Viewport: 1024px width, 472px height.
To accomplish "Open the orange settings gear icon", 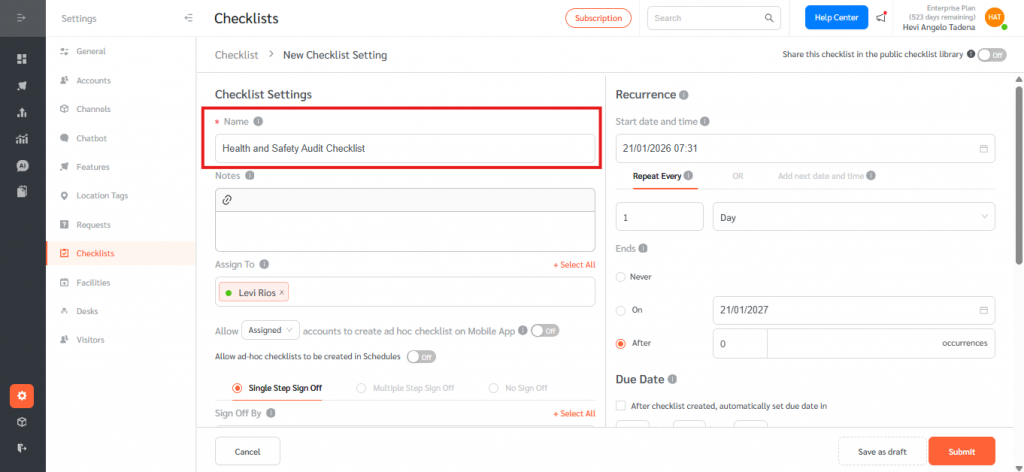I will point(22,396).
